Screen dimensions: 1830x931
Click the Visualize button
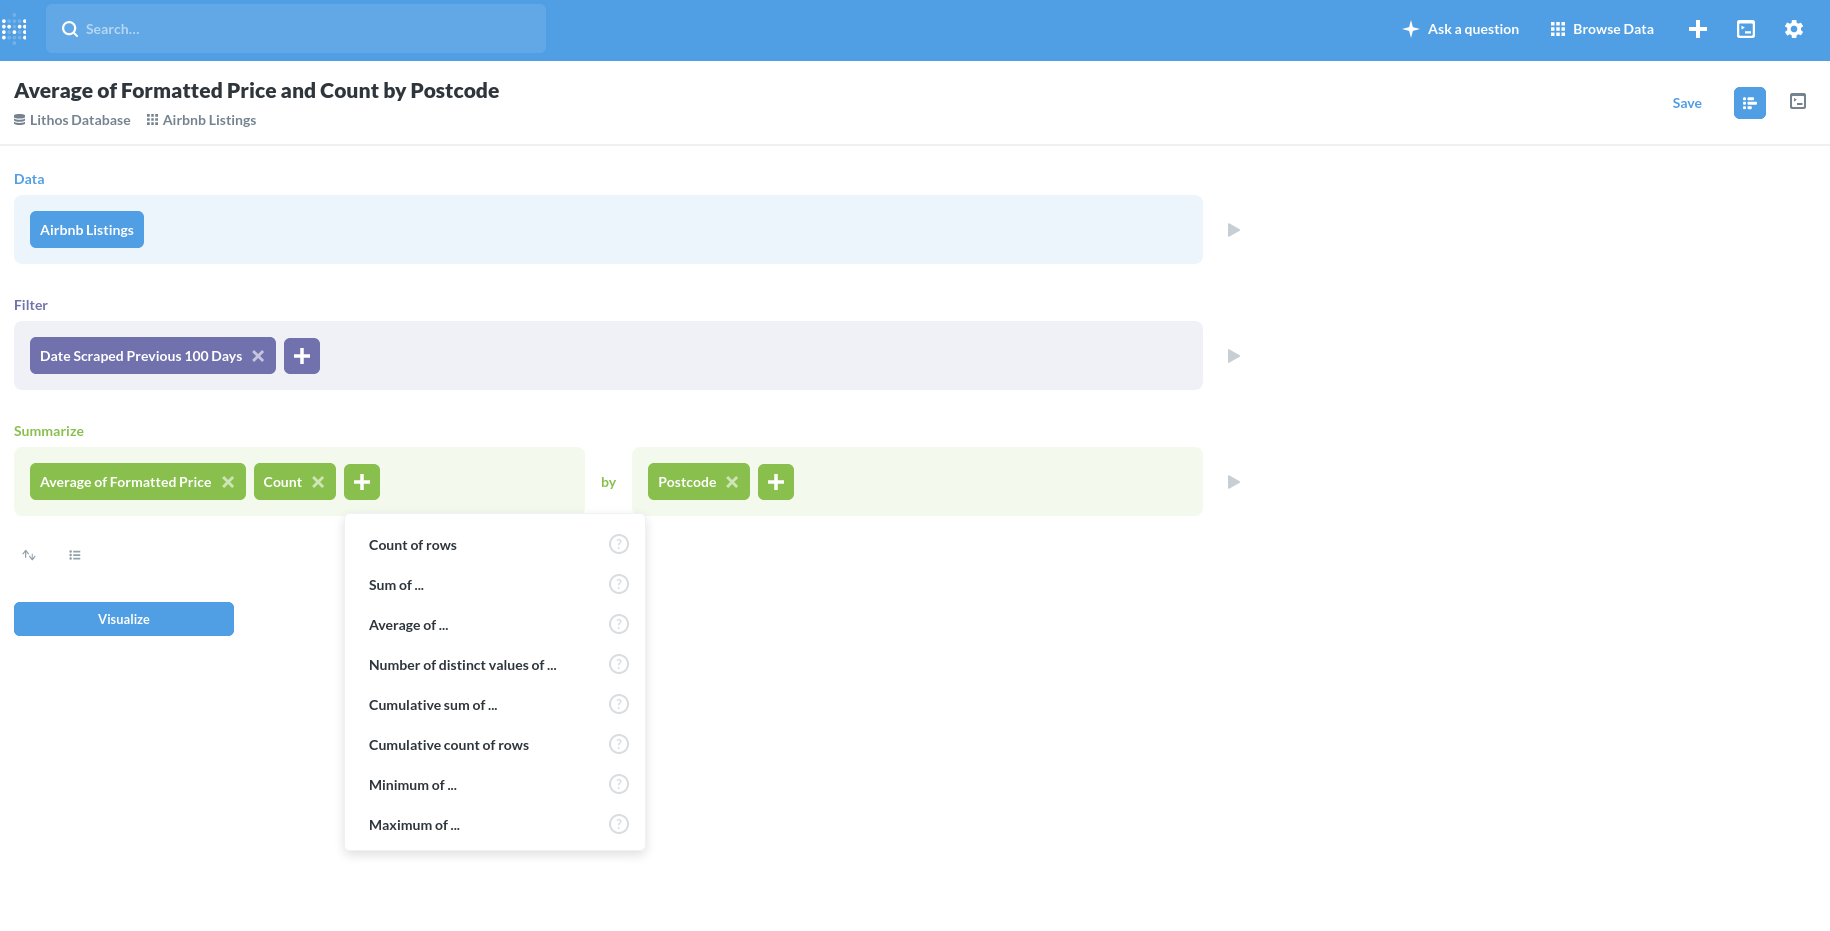point(124,619)
